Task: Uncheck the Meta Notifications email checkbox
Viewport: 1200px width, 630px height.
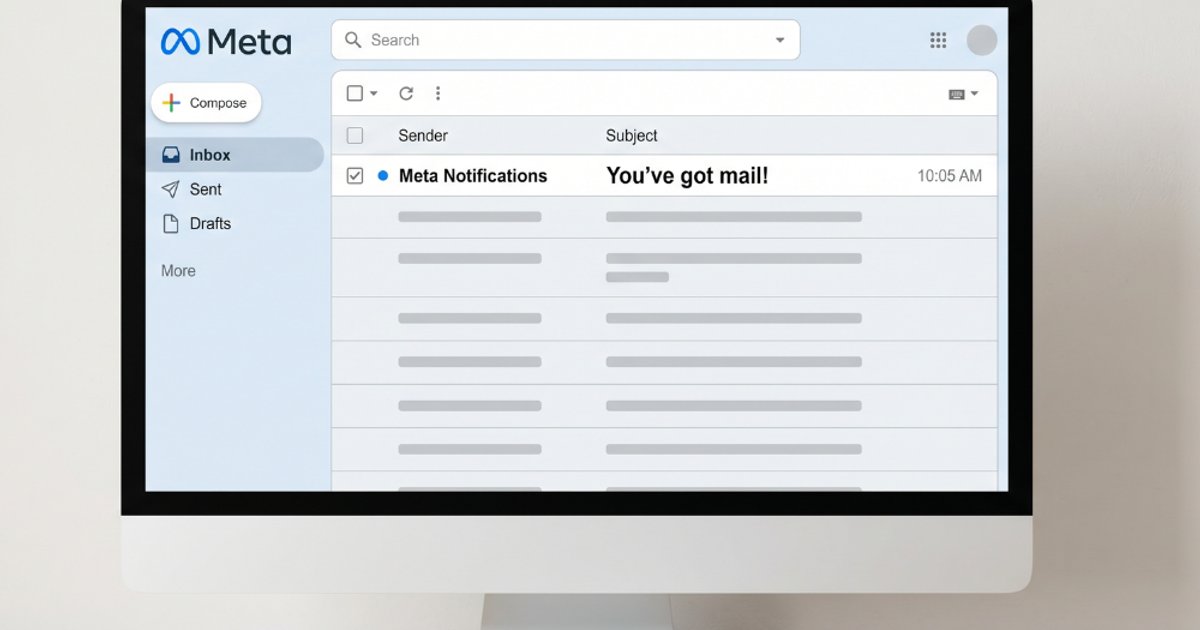Action: click(x=355, y=176)
